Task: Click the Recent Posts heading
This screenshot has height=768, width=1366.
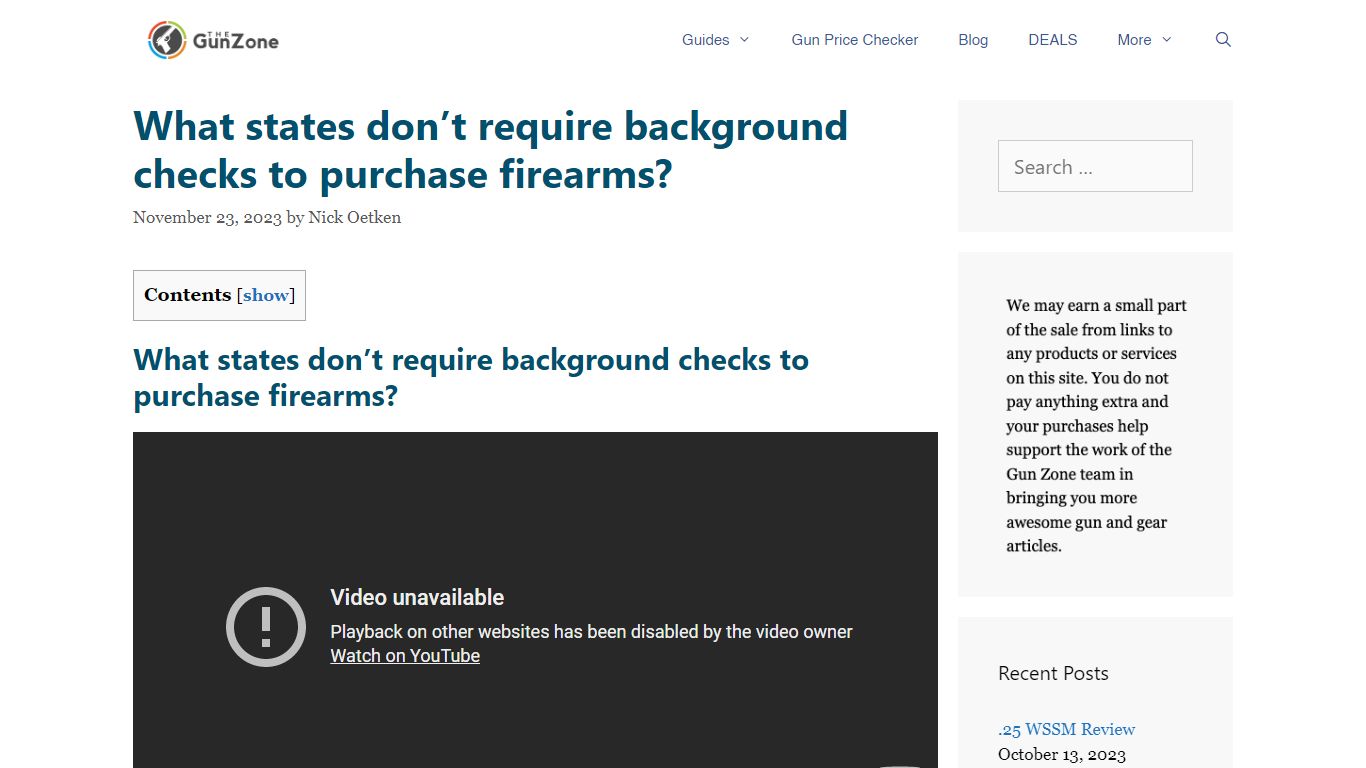Action: click(x=1053, y=673)
